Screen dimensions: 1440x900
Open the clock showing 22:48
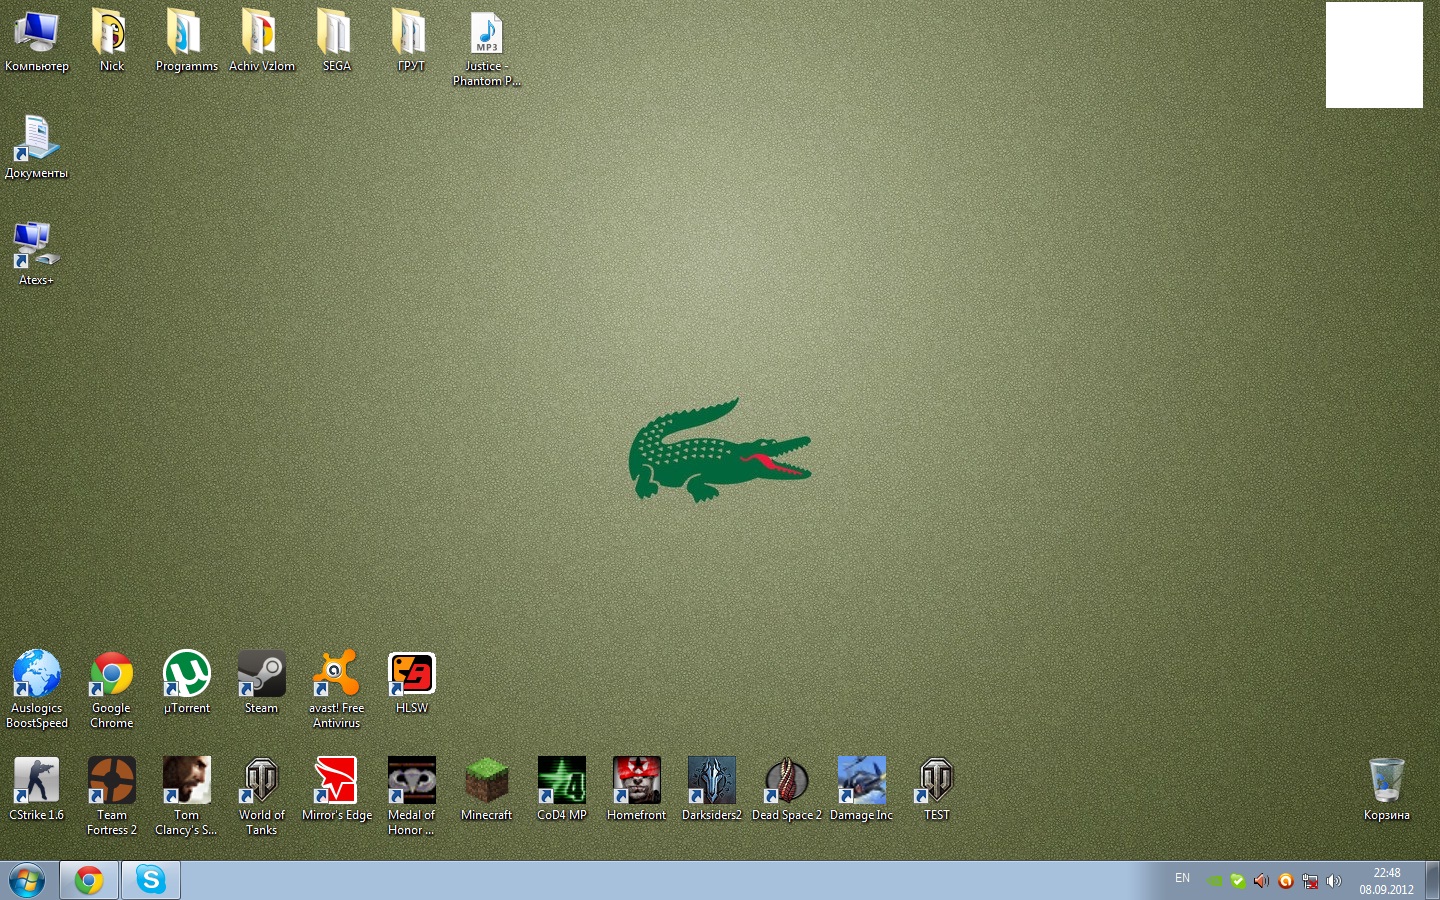(1387, 881)
